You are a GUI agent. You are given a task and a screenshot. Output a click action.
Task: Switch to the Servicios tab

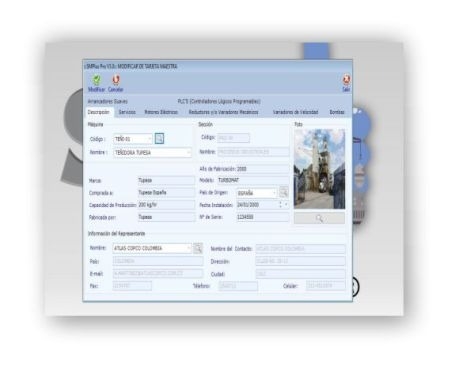[127, 112]
